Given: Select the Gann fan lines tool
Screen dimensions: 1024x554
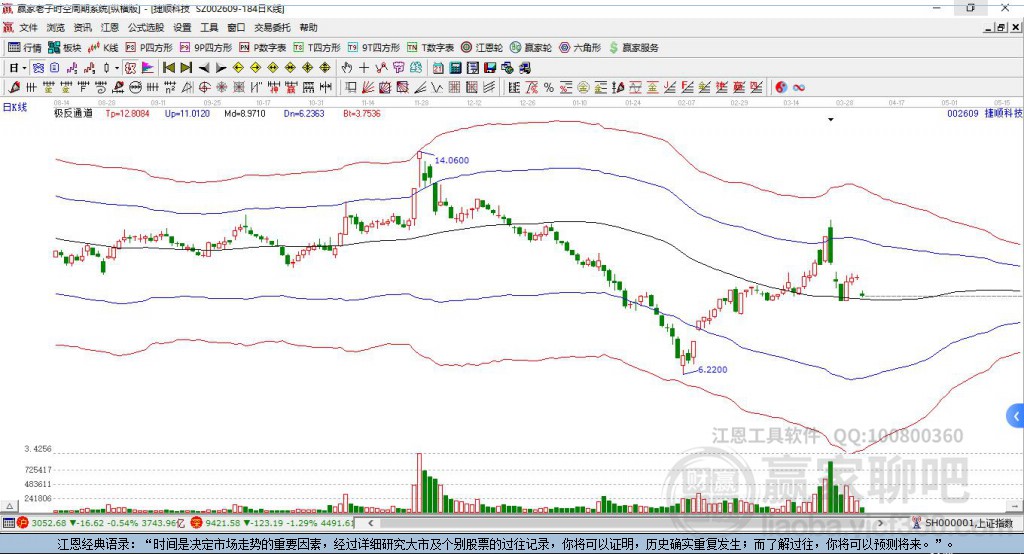Looking at the screenshot, I should pos(368,88).
